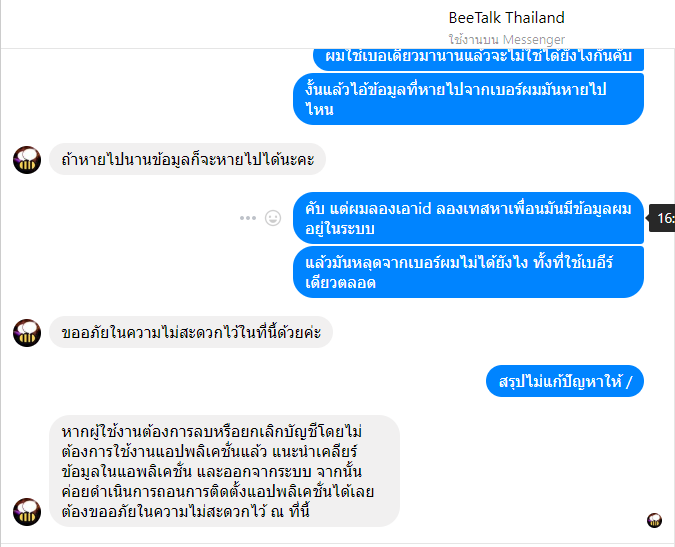
Task: Click BeeTalk avatar beside ขออภัยในความไม่สะดวก message
Action: point(27,333)
